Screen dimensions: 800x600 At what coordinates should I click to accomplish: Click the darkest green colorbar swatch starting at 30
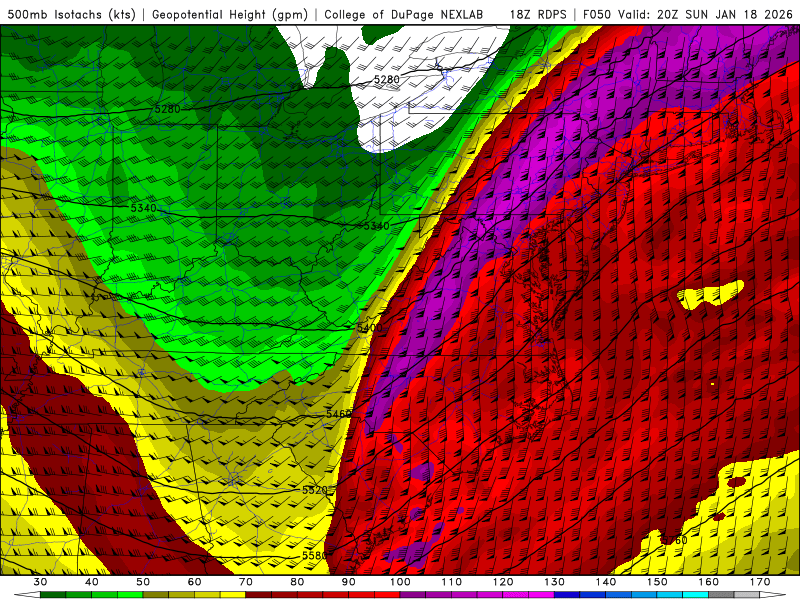53,595
